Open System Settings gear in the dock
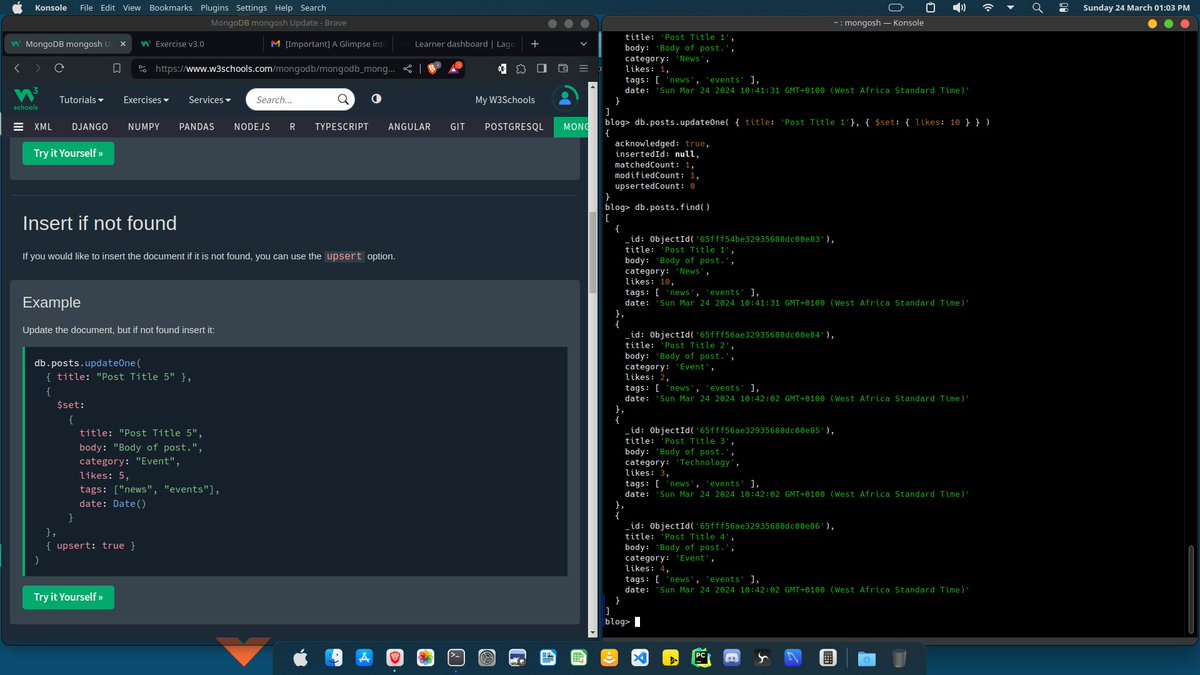 487,657
